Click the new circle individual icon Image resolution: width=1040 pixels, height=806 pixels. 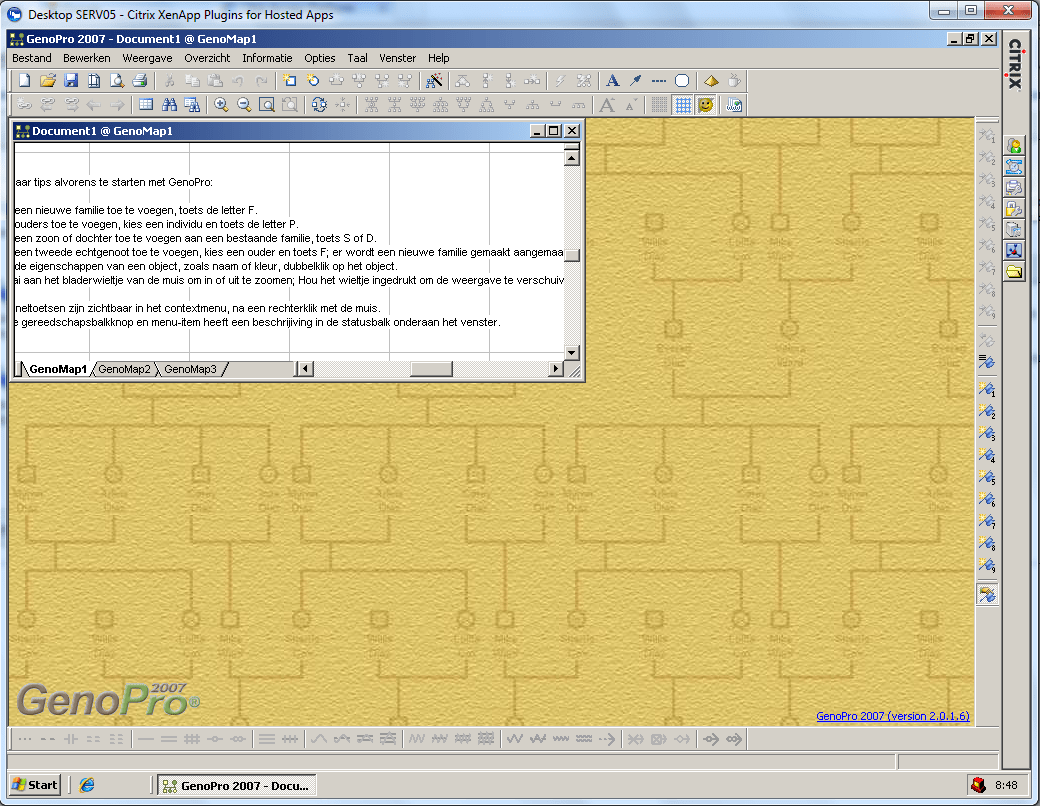[x=313, y=81]
